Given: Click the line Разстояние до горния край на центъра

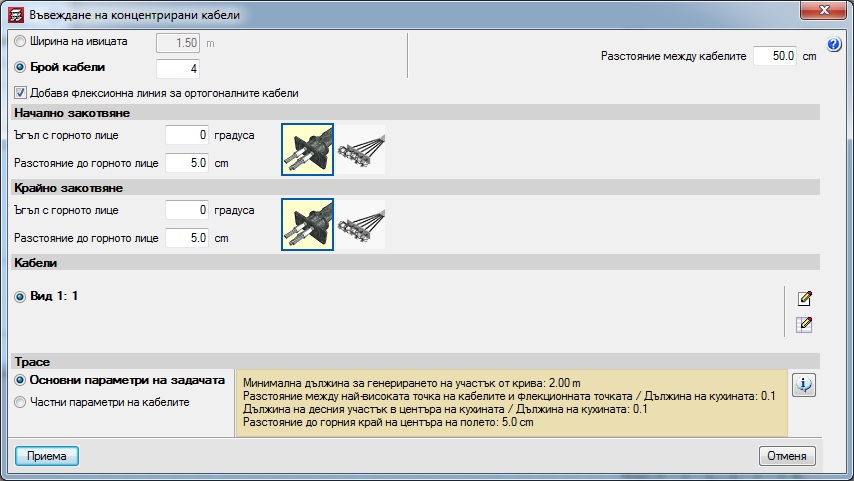Looking at the screenshot, I should pos(388,422).
